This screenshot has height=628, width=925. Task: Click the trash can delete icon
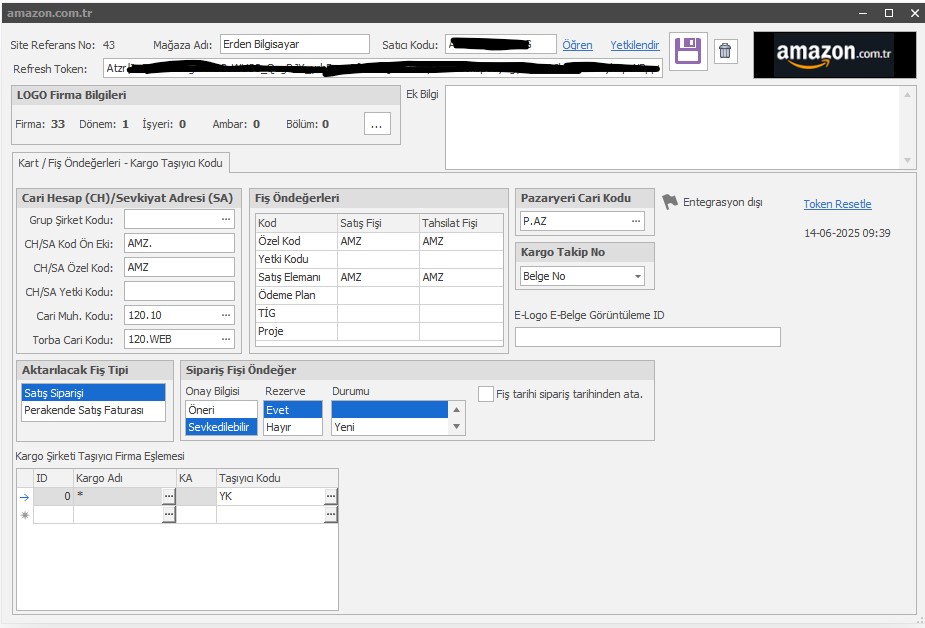[x=725, y=51]
